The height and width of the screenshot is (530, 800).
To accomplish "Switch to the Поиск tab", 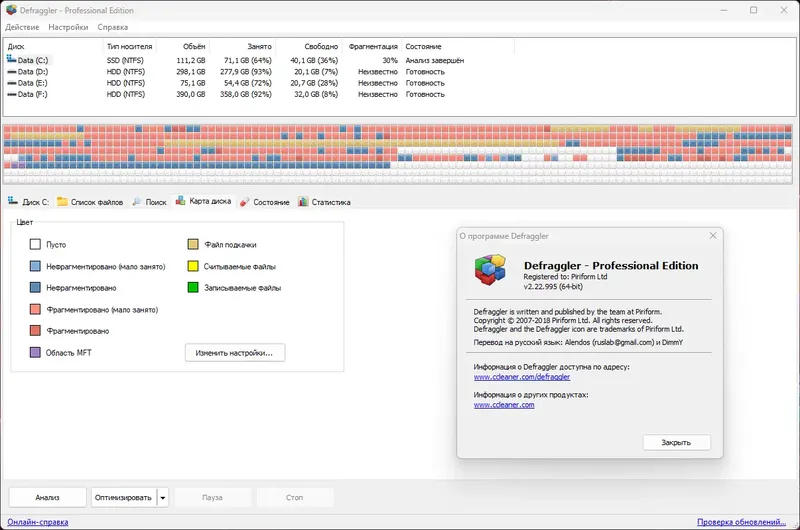I will pyautogui.click(x=149, y=202).
